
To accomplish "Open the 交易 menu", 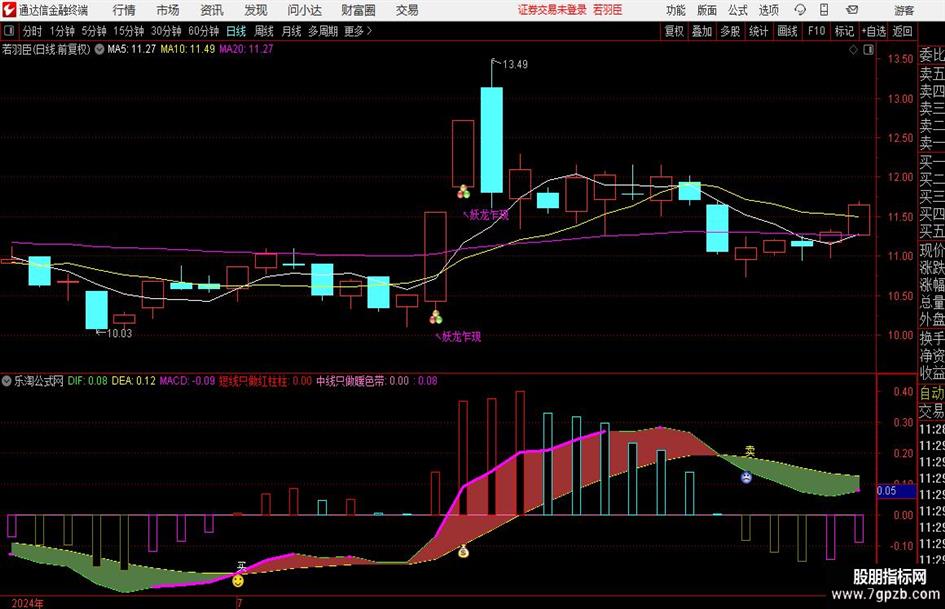I will [407, 10].
